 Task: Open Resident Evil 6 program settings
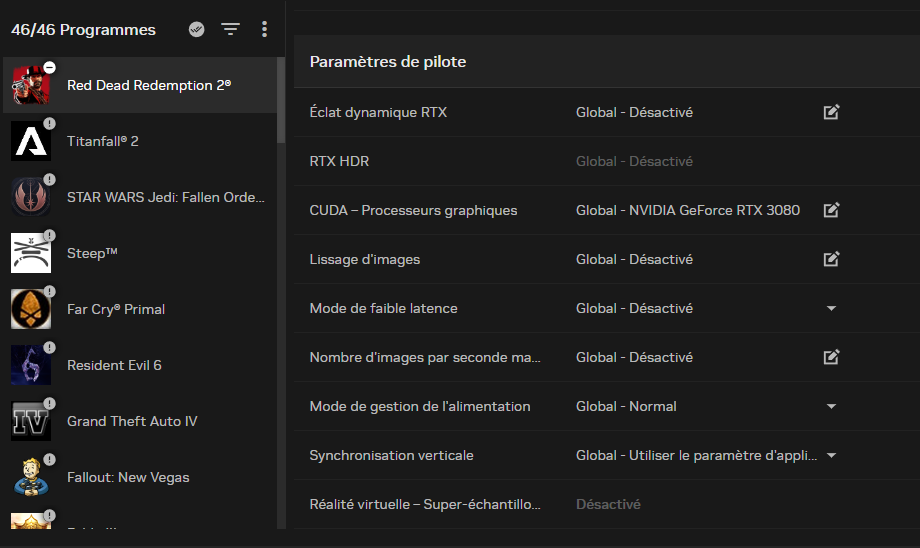point(114,365)
